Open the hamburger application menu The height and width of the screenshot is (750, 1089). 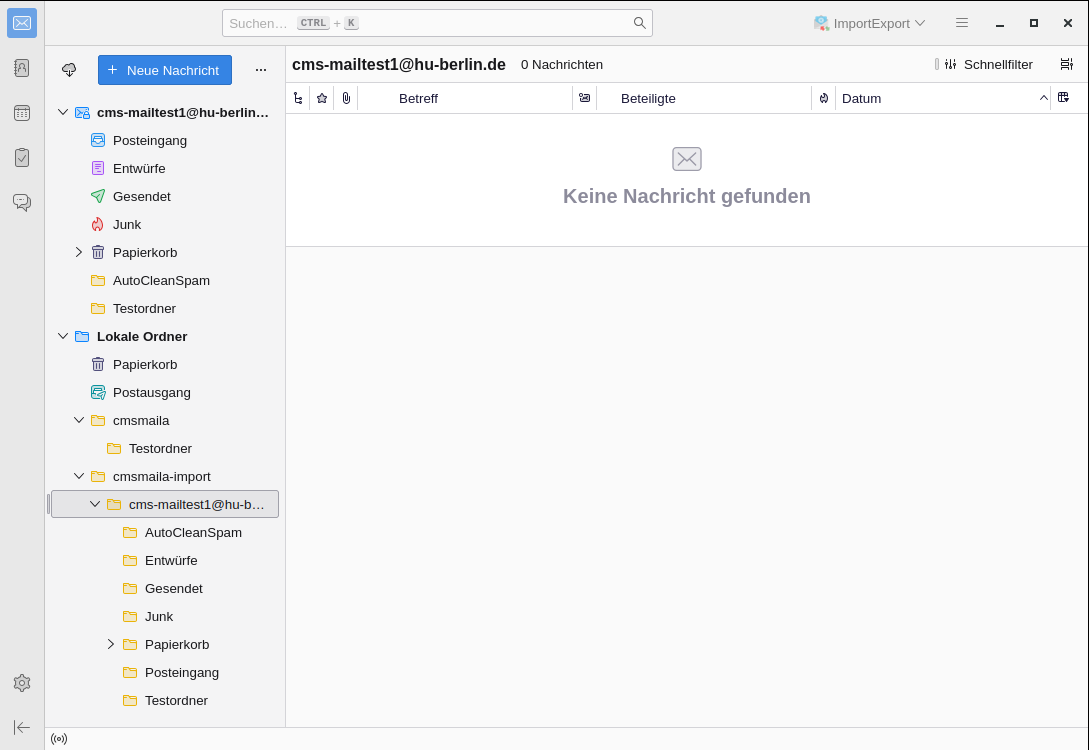pyautogui.click(x=962, y=23)
